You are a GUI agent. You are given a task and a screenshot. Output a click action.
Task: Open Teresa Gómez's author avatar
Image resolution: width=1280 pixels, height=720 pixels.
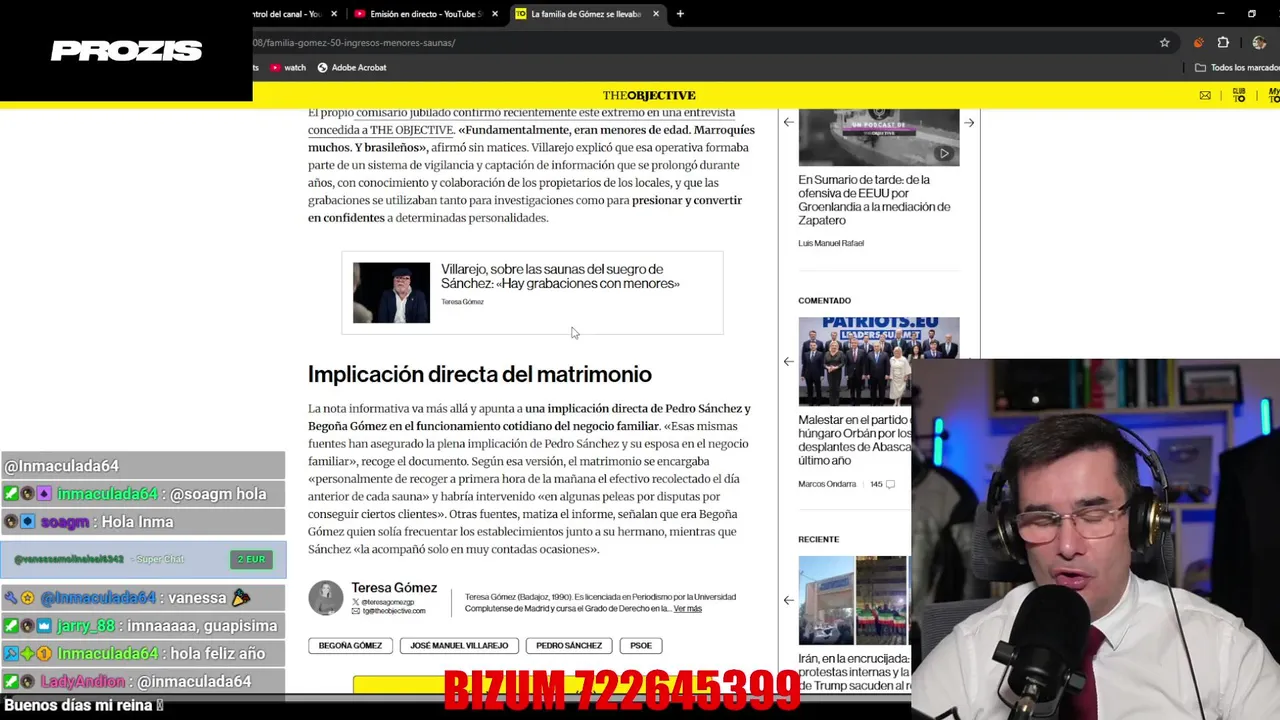pyautogui.click(x=325, y=597)
